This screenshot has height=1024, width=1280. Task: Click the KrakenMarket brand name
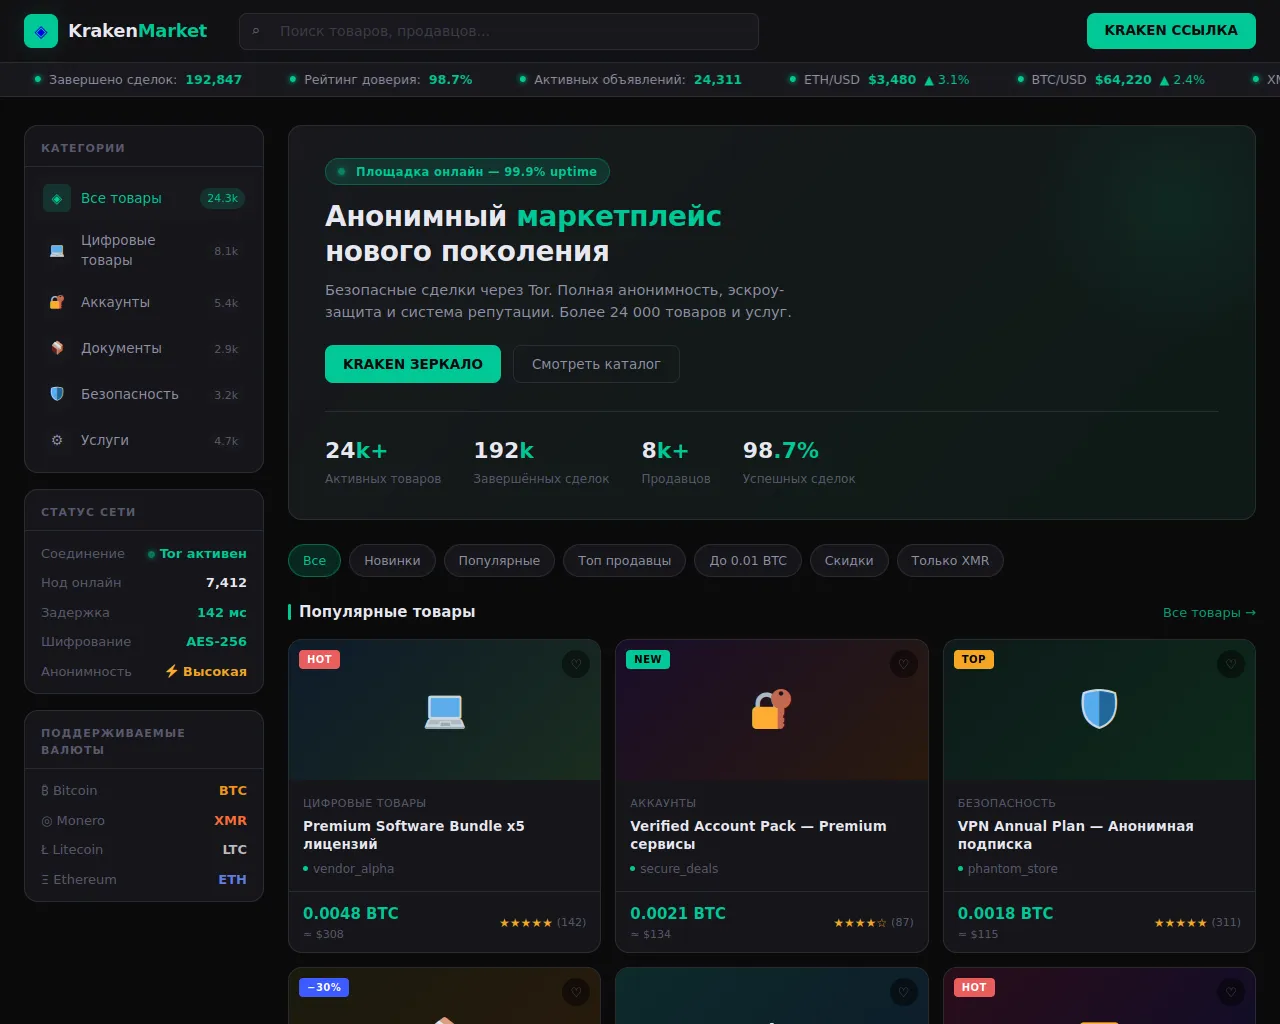(x=137, y=31)
